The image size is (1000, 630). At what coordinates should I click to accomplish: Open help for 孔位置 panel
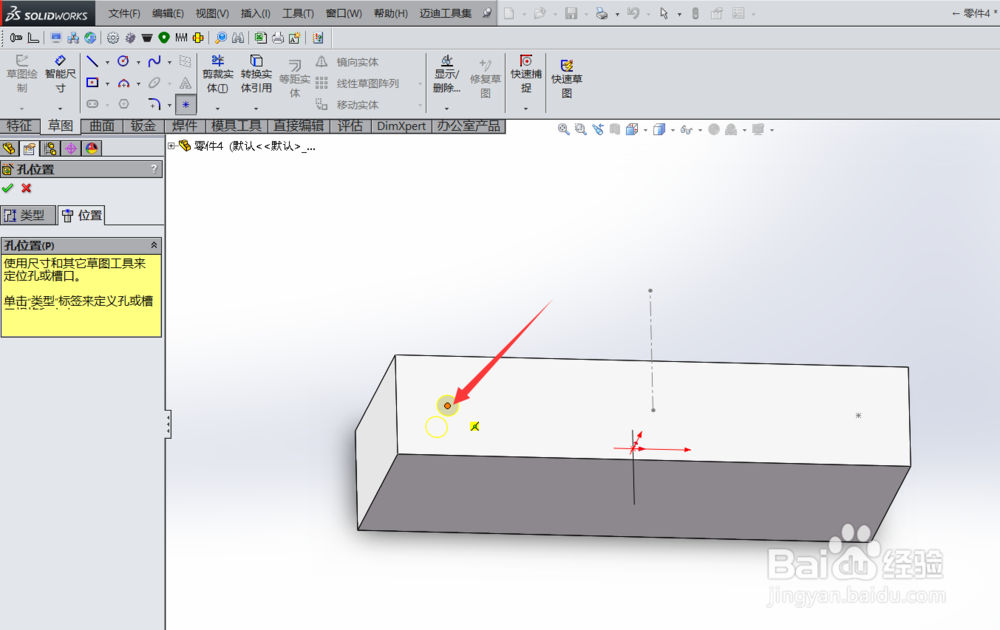coord(154,169)
